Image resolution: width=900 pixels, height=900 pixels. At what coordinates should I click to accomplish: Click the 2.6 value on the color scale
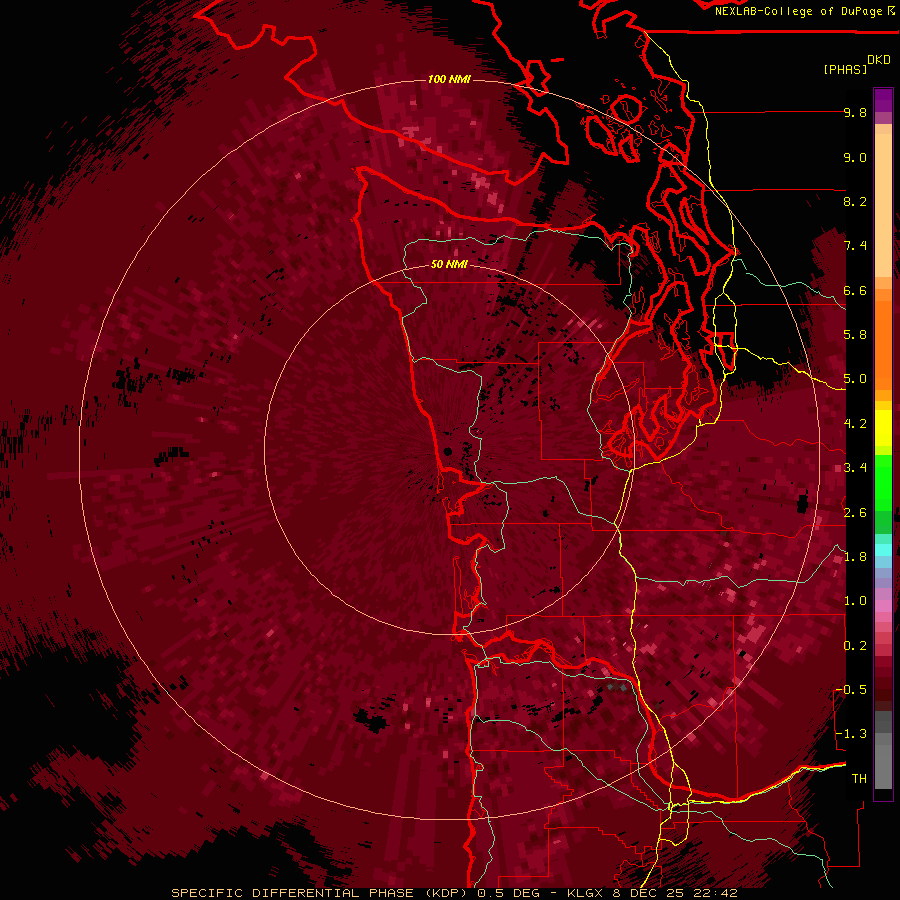(855, 513)
